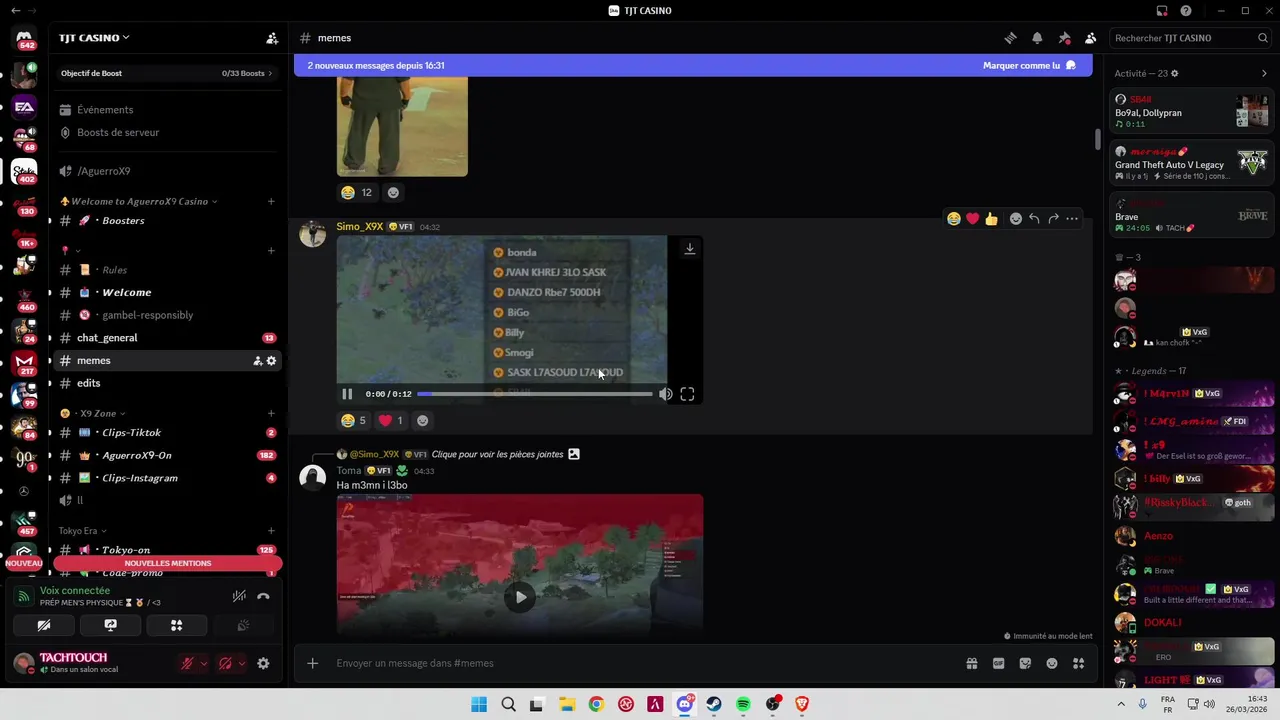Open the Rules channel
Image resolution: width=1280 pixels, height=720 pixels.
166,270
